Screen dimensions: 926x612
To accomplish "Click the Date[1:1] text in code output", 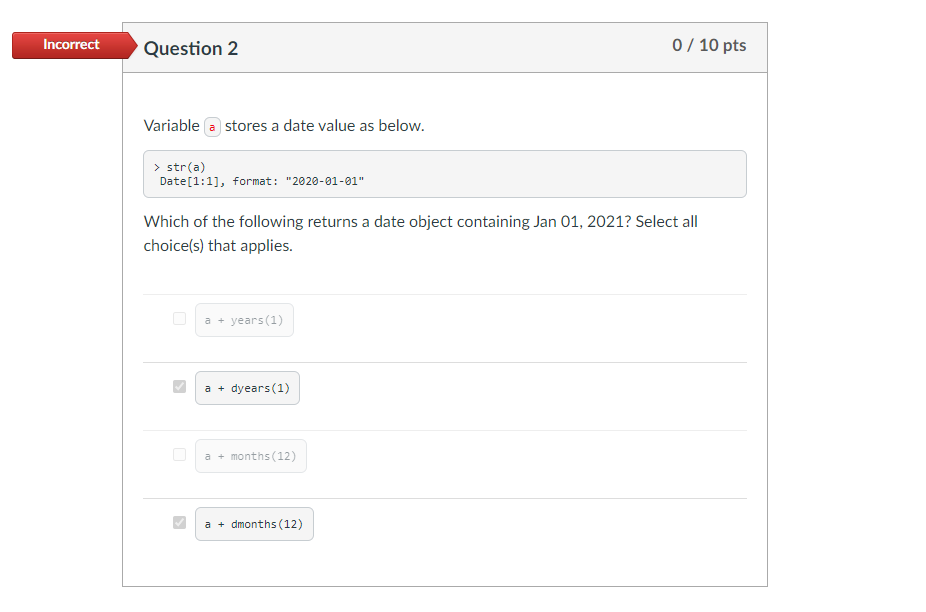I will [x=192, y=181].
